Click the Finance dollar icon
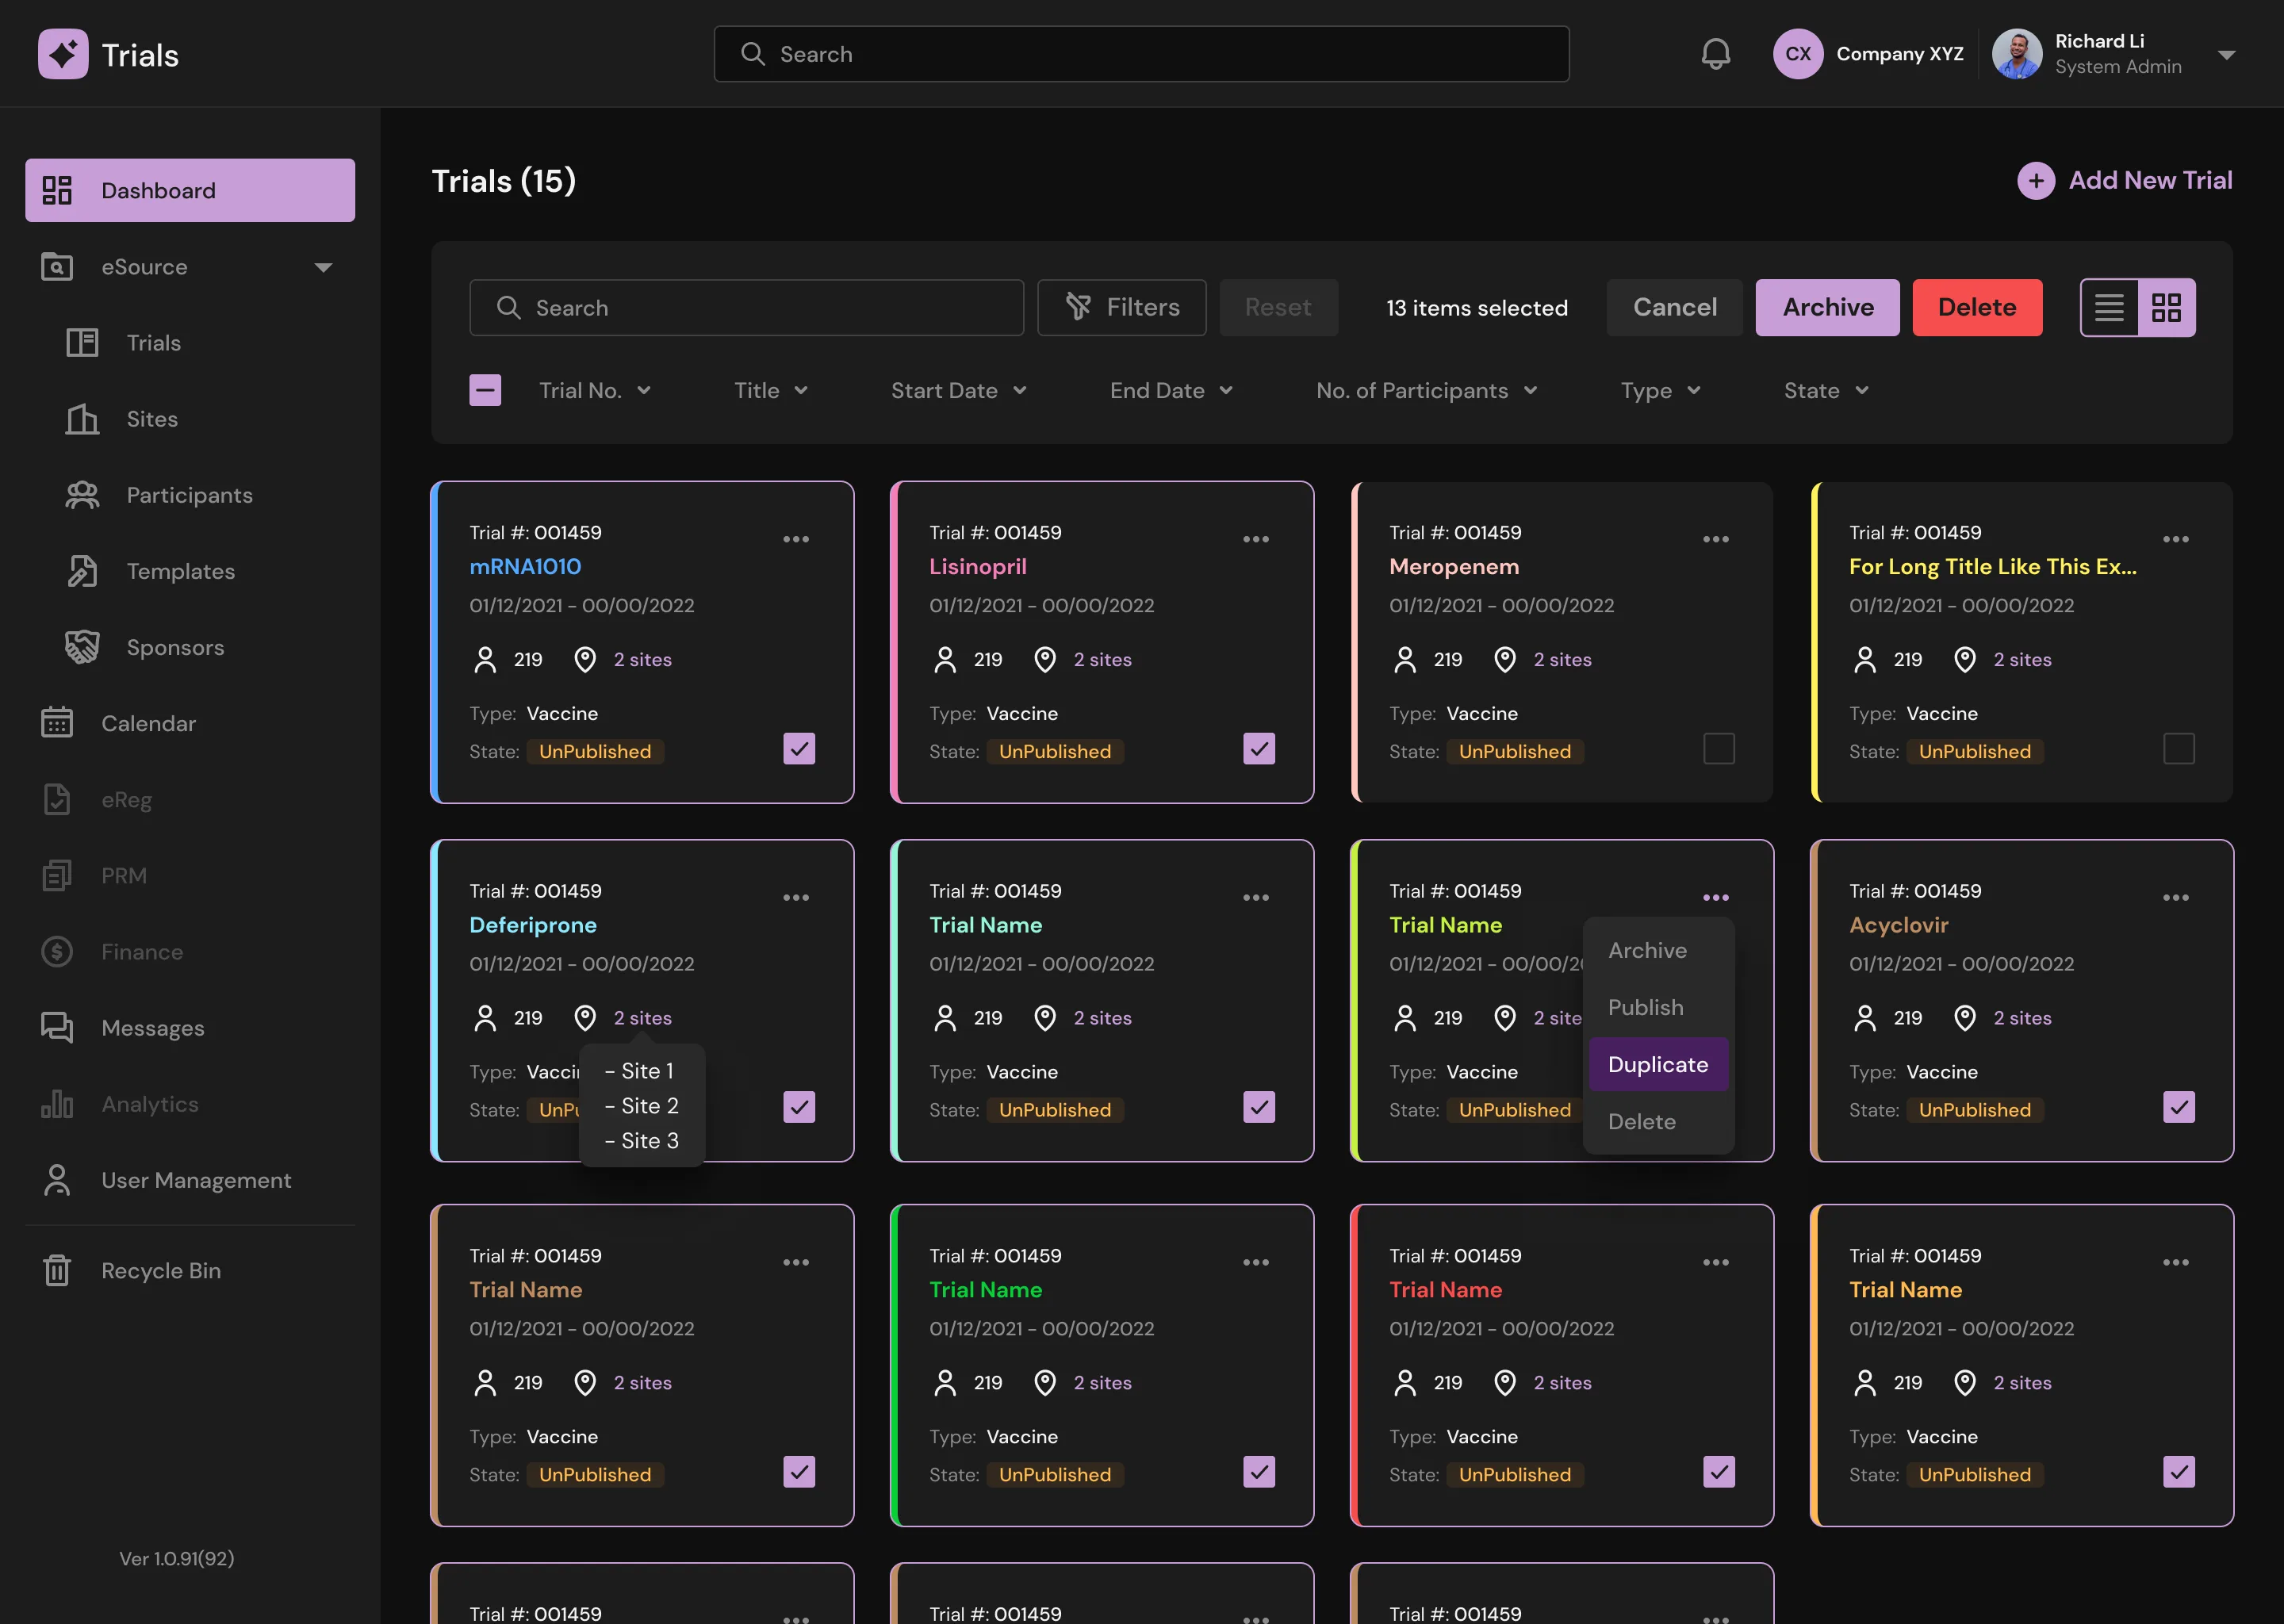Screen dimensions: 2284x1624 coord(57,951)
